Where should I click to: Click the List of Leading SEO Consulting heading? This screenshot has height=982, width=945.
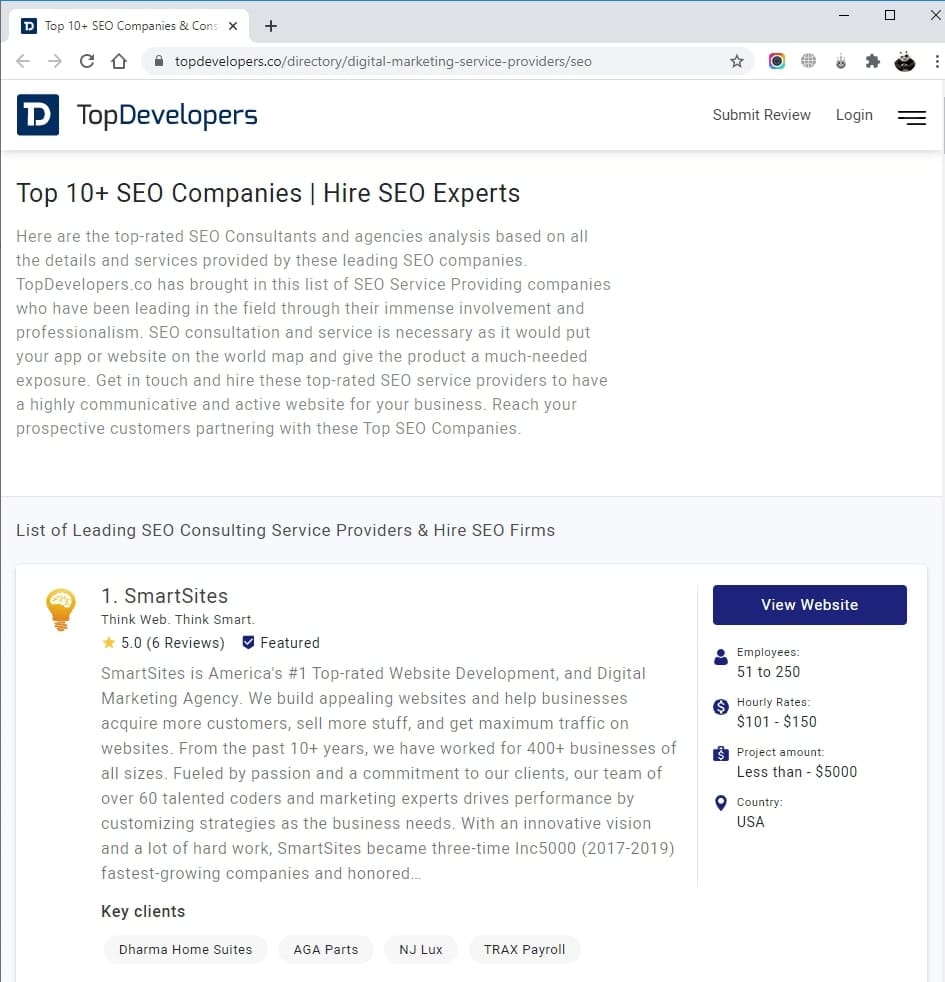[286, 530]
